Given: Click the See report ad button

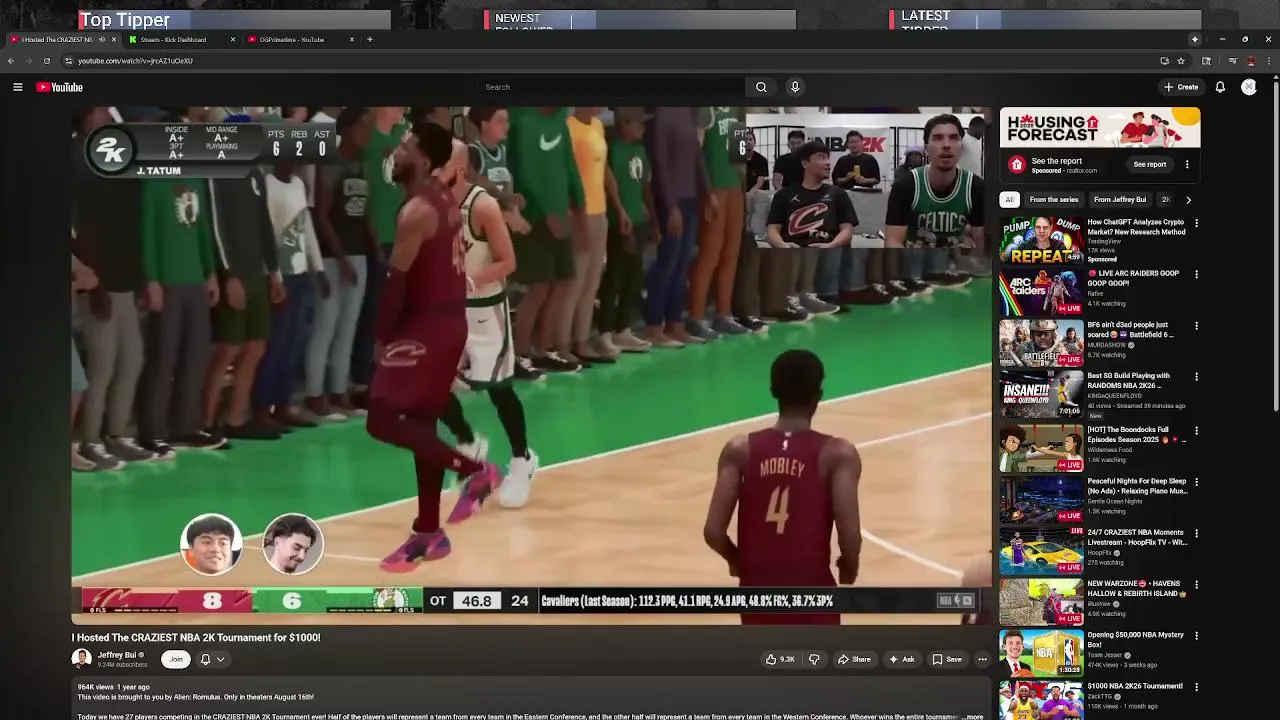Looking at the screenshot, I should pos(1150,164).
